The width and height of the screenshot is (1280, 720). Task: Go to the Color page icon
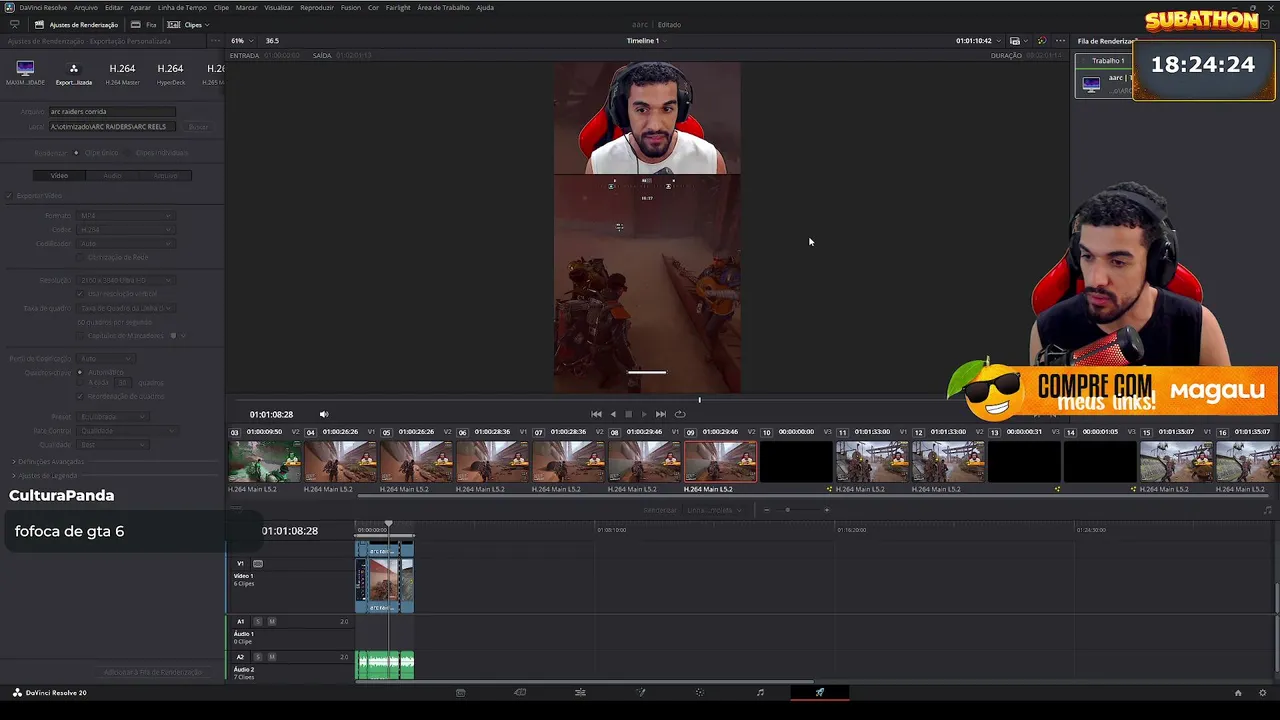[700, 692]
